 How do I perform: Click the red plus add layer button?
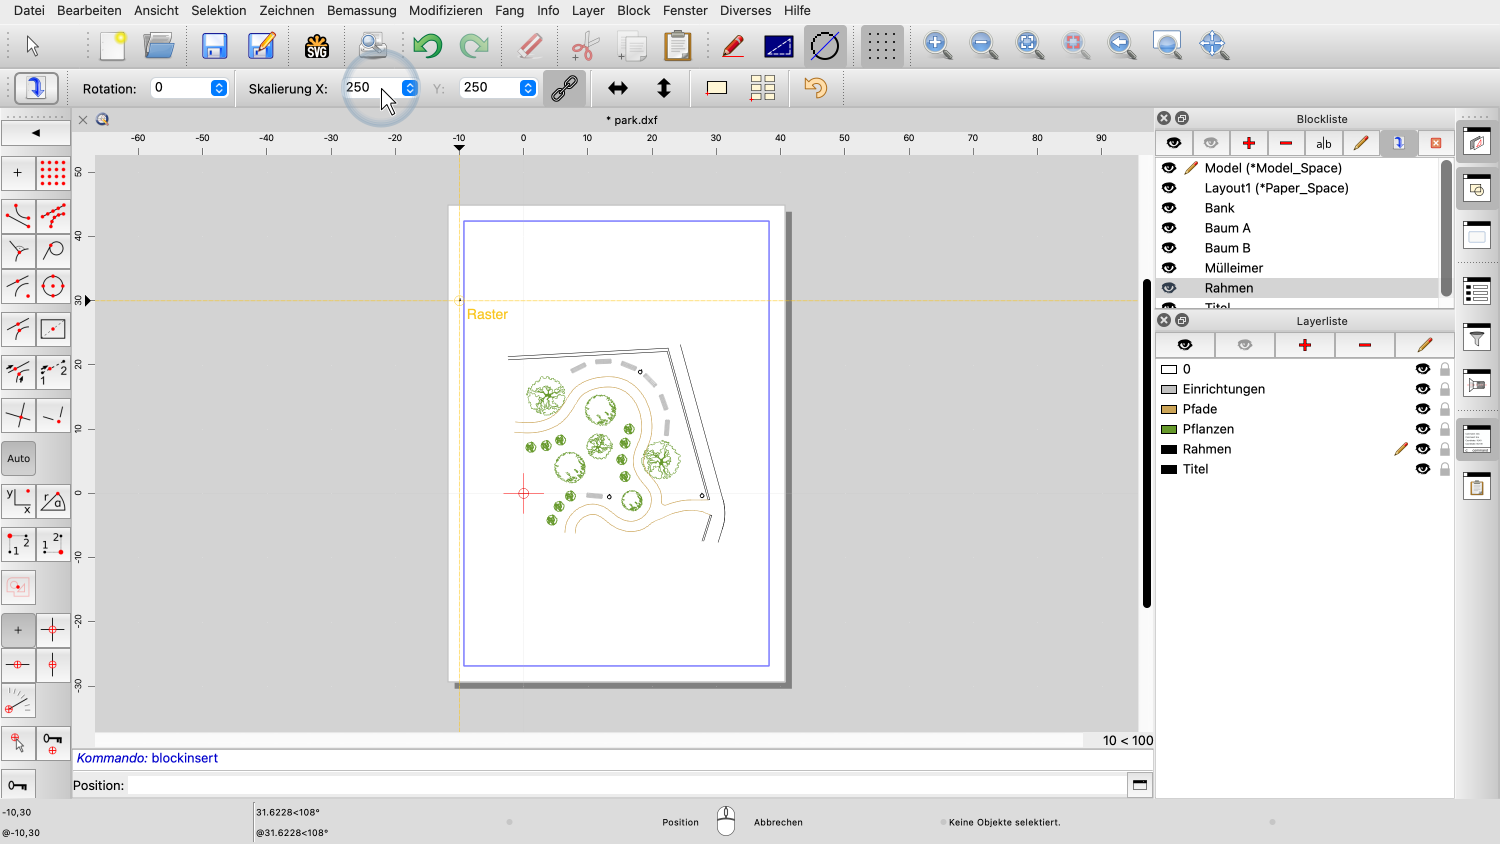[1305, 345]
